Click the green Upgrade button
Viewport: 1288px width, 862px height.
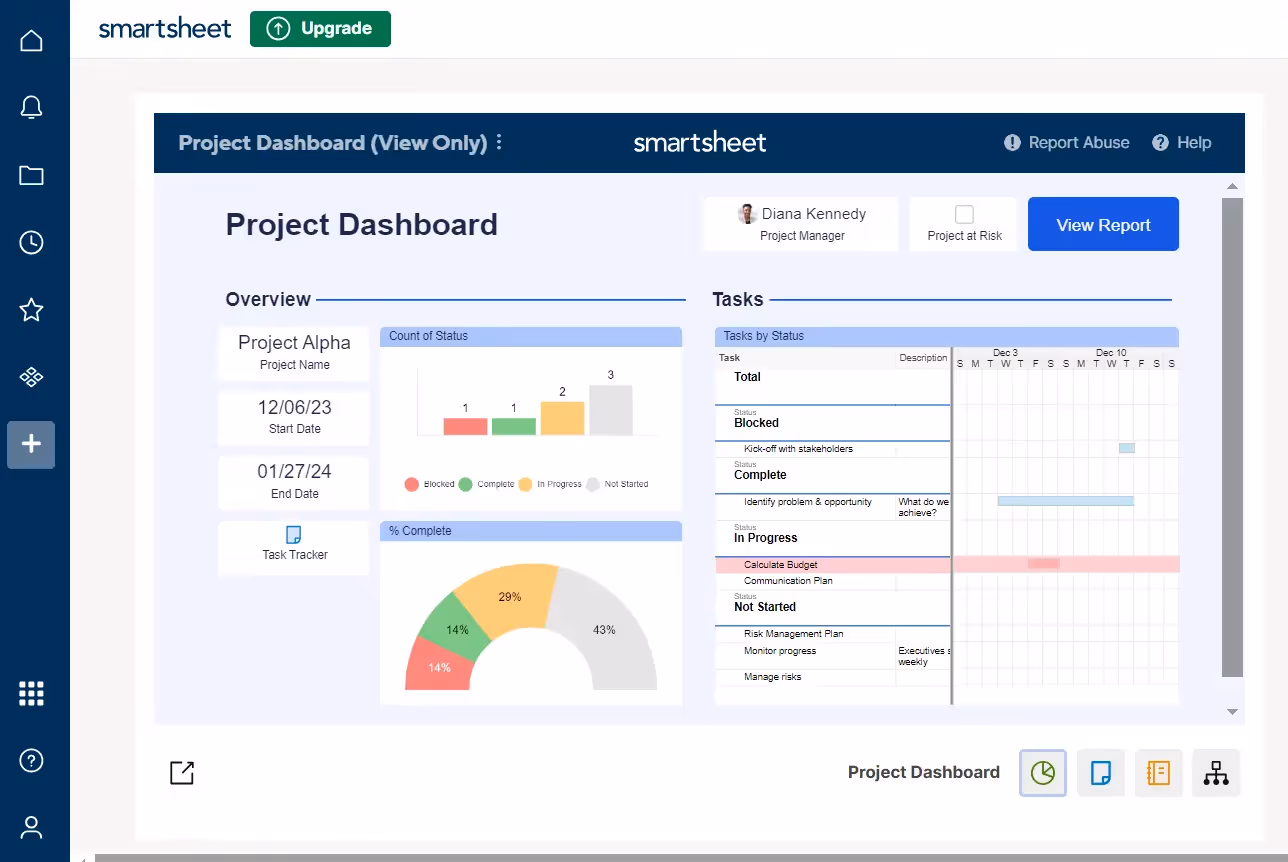point(320,29)
